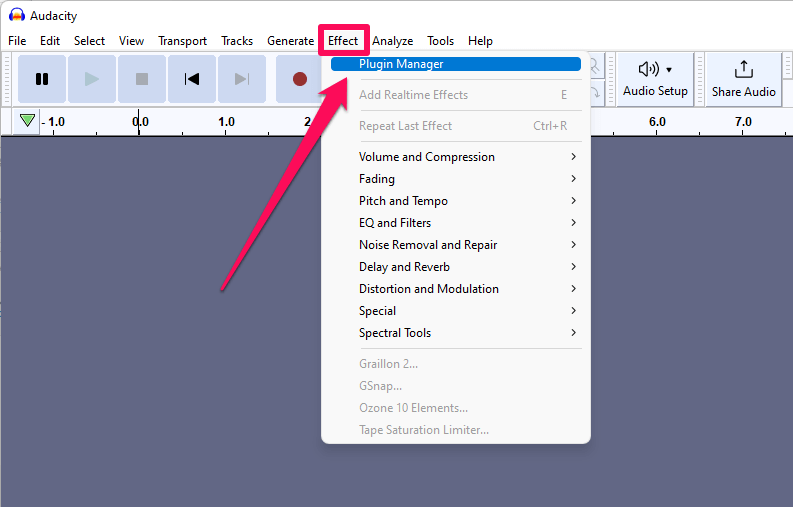Start recording with the Record button
Screen dimensions: 793x507
pyautogui.click(x=299, y=79)
